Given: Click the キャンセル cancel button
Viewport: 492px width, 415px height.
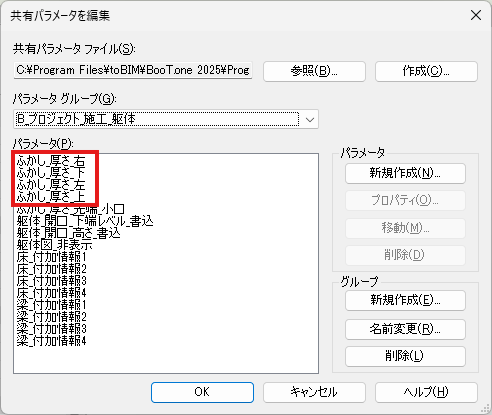Looking at the screenshot, I should point(314,392).
